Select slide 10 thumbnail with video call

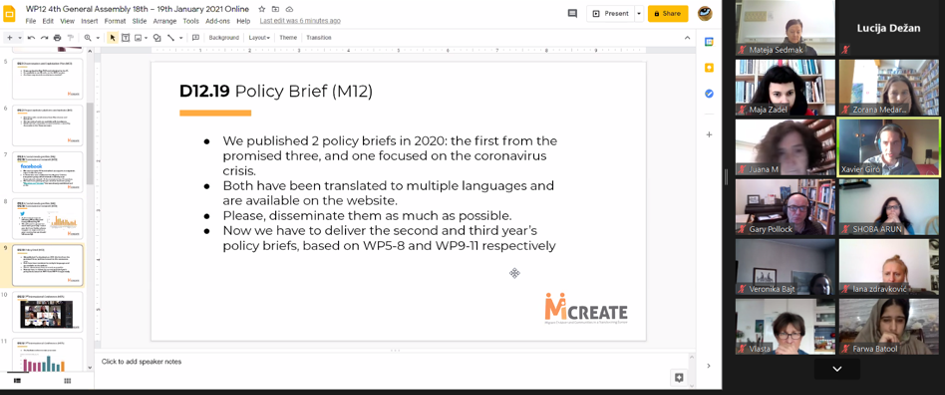(48, 312)
